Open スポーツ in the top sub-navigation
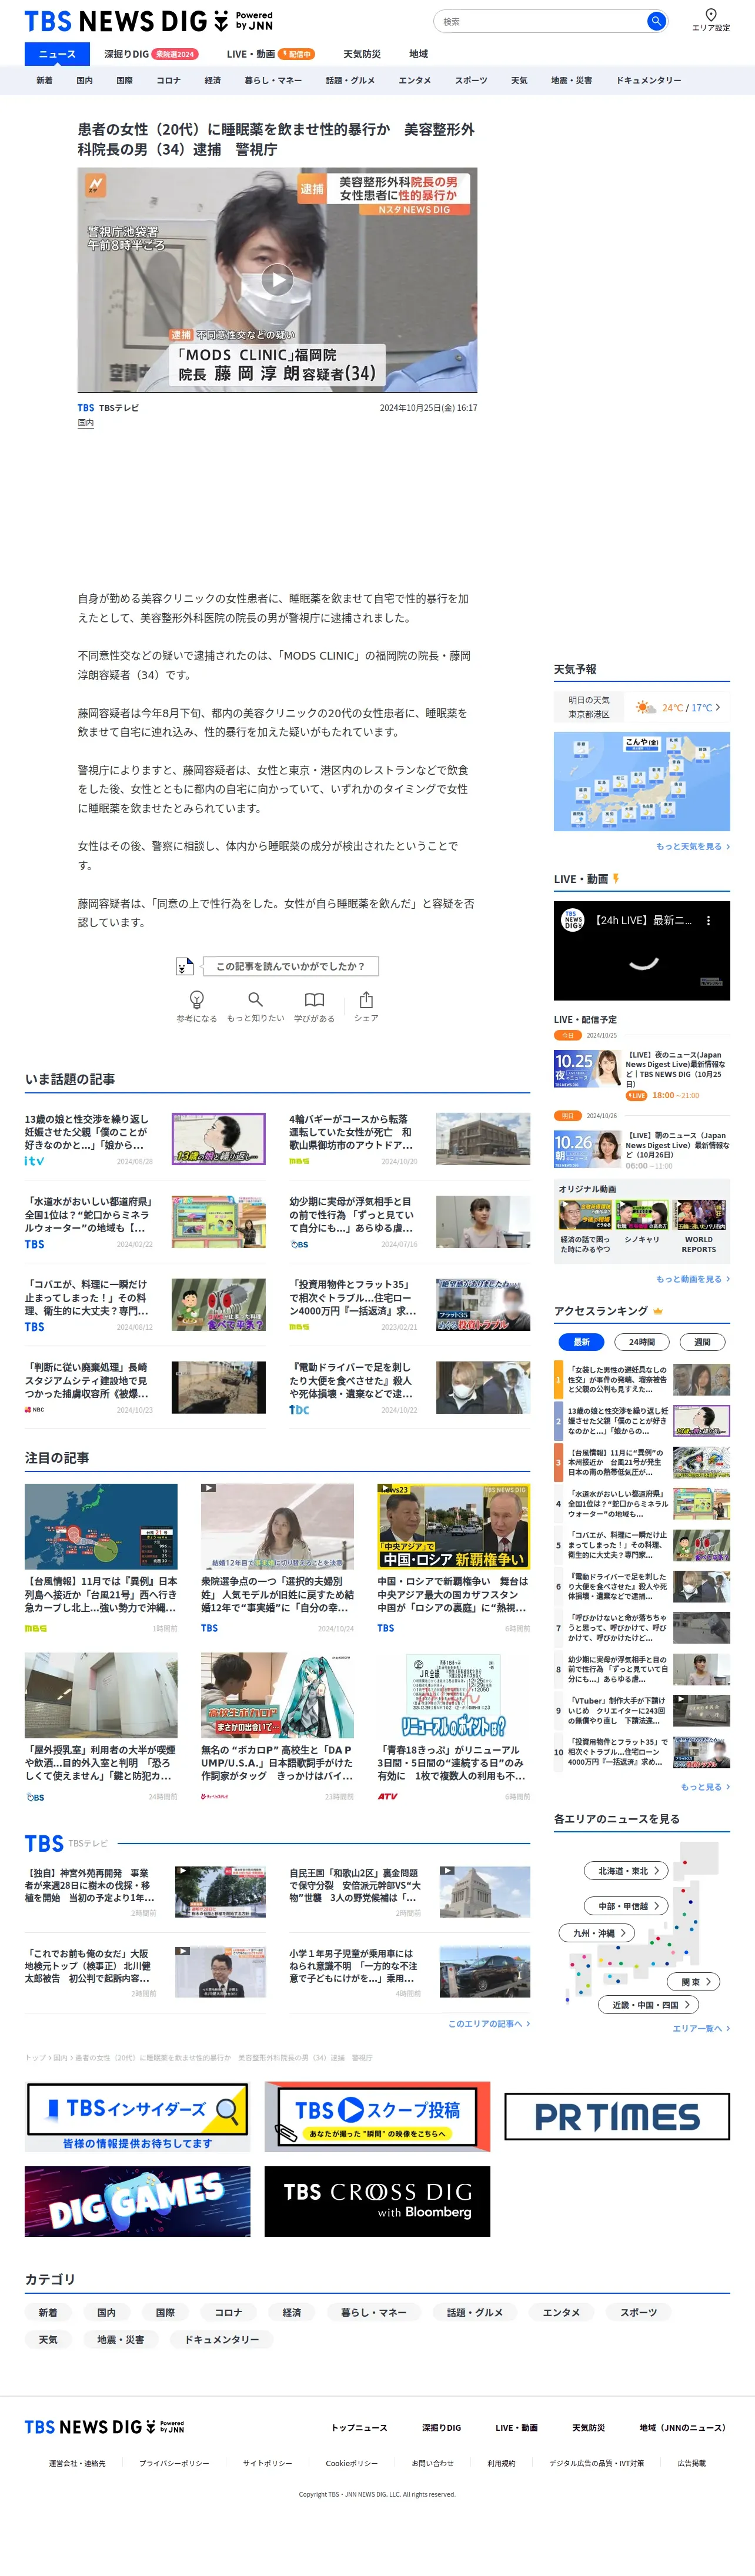Viewport: 755px width, 2576px height. 471,81
